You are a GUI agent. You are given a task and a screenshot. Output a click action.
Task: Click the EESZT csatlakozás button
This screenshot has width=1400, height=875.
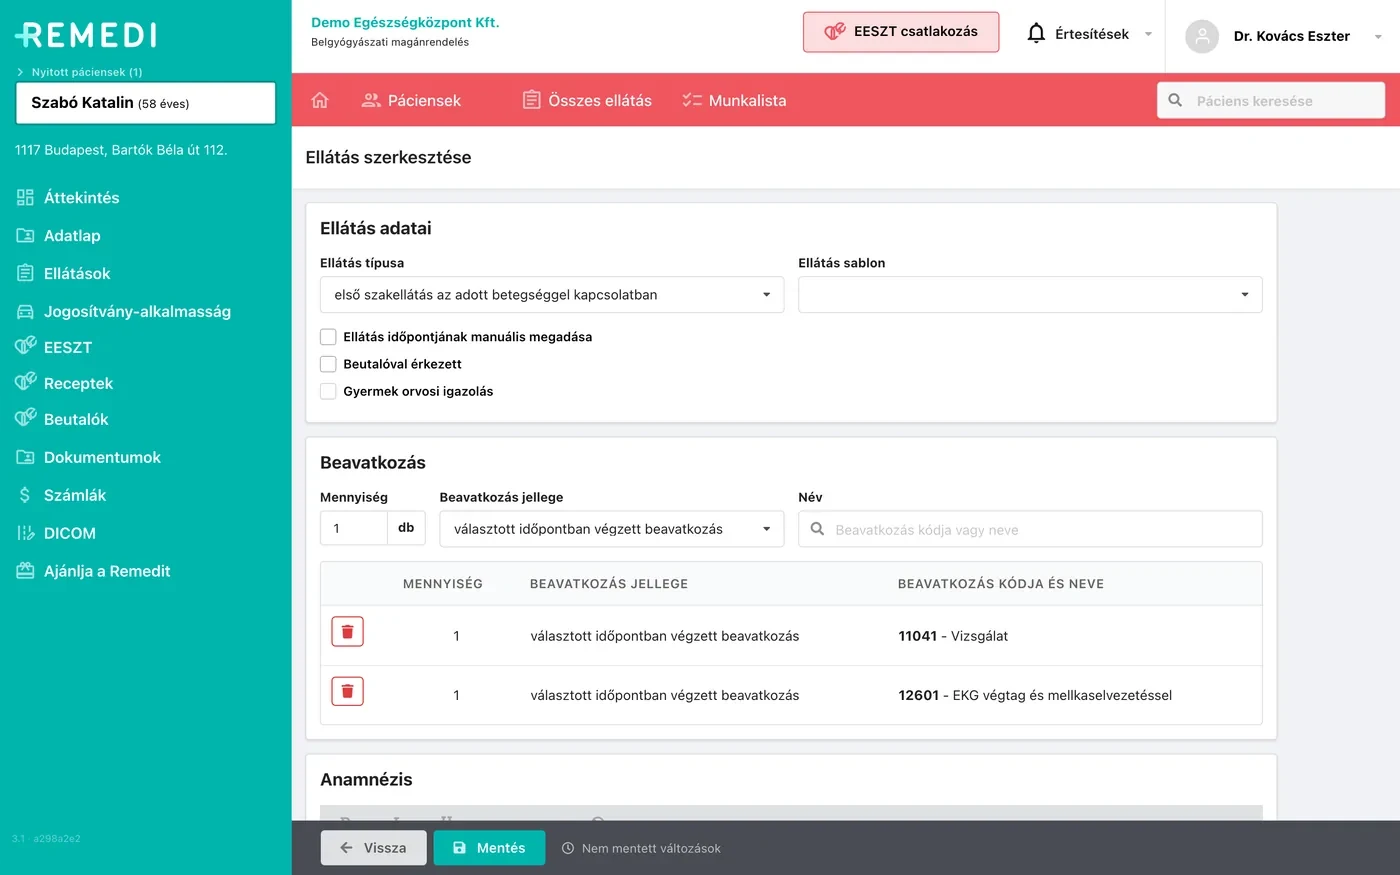pyautogui.click(x=901, y=32)
